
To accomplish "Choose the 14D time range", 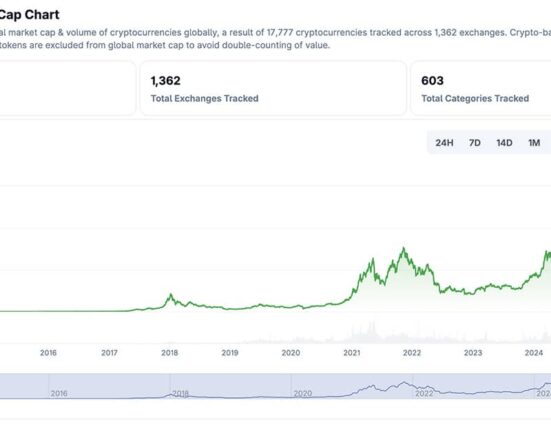I will pyautogui.click(x=504, y=143).
